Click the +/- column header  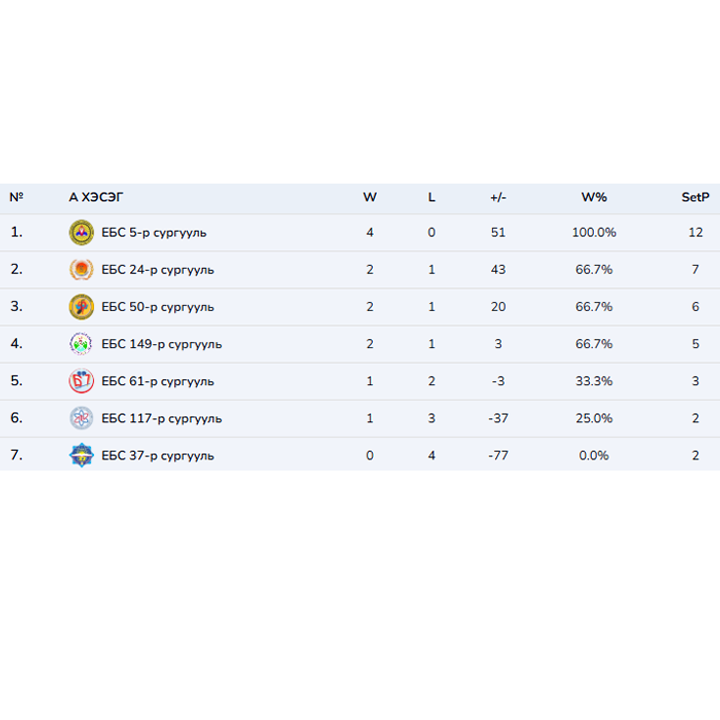click(498, 197)
